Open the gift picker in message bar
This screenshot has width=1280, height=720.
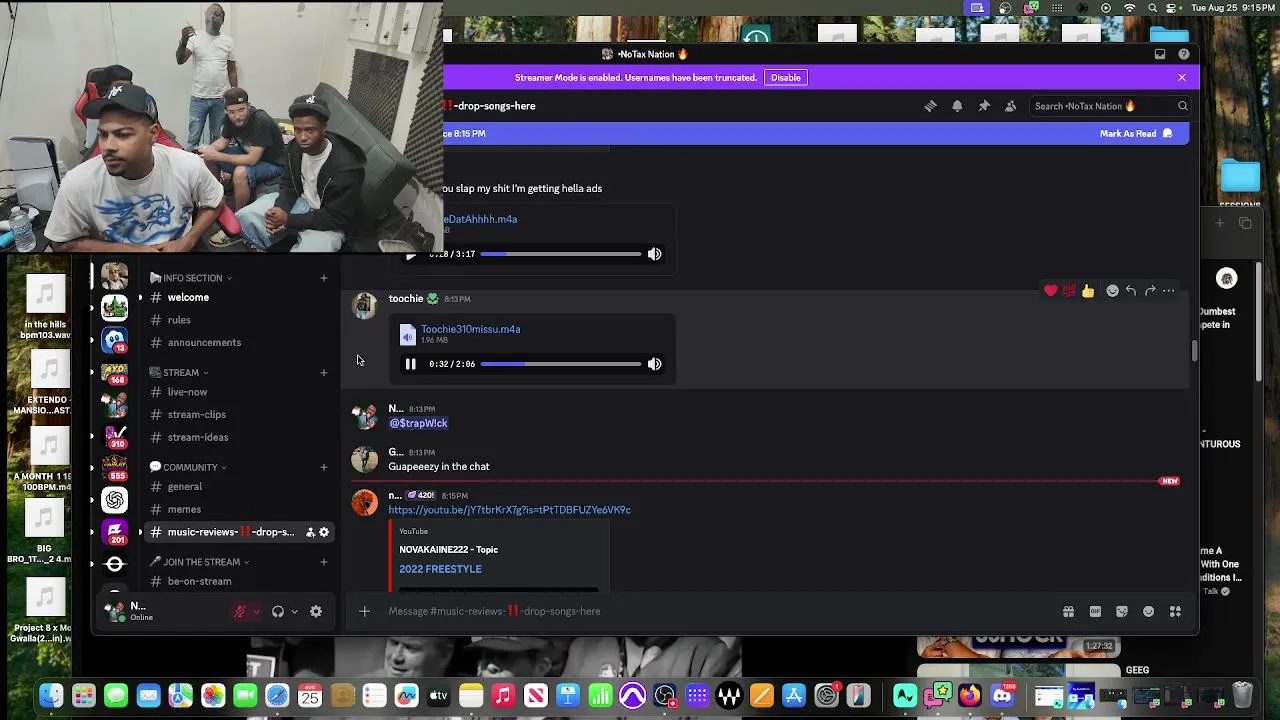(1068, 611)
